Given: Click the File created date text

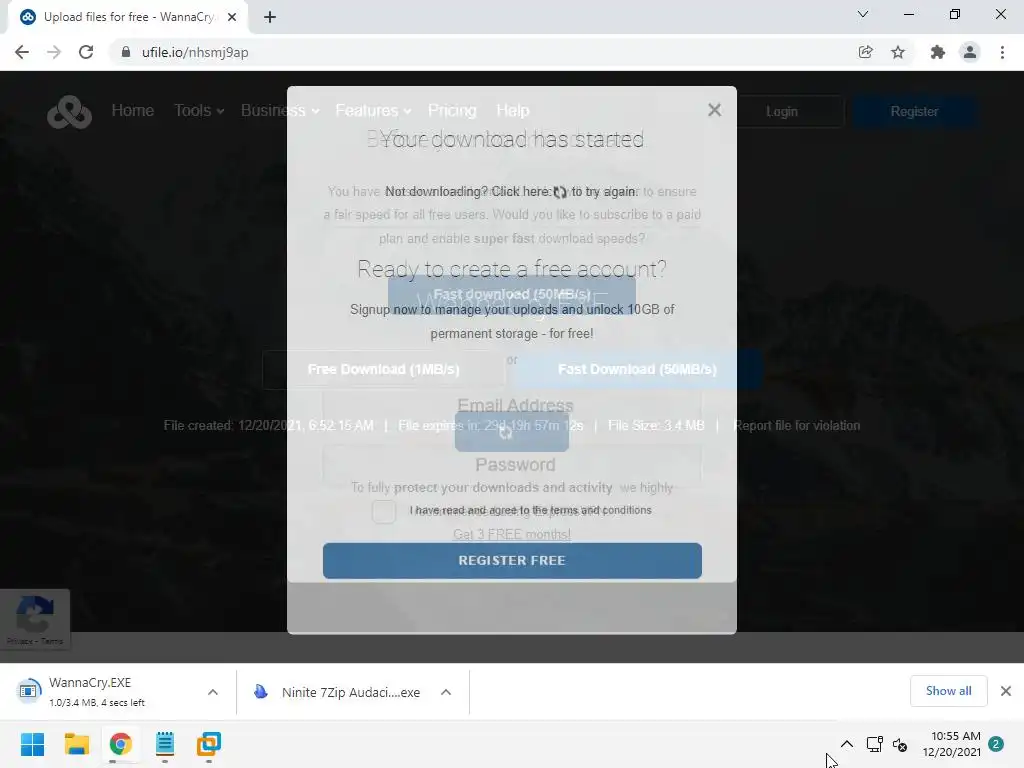Looking at the screenshot, I should (x=268, y=426).
